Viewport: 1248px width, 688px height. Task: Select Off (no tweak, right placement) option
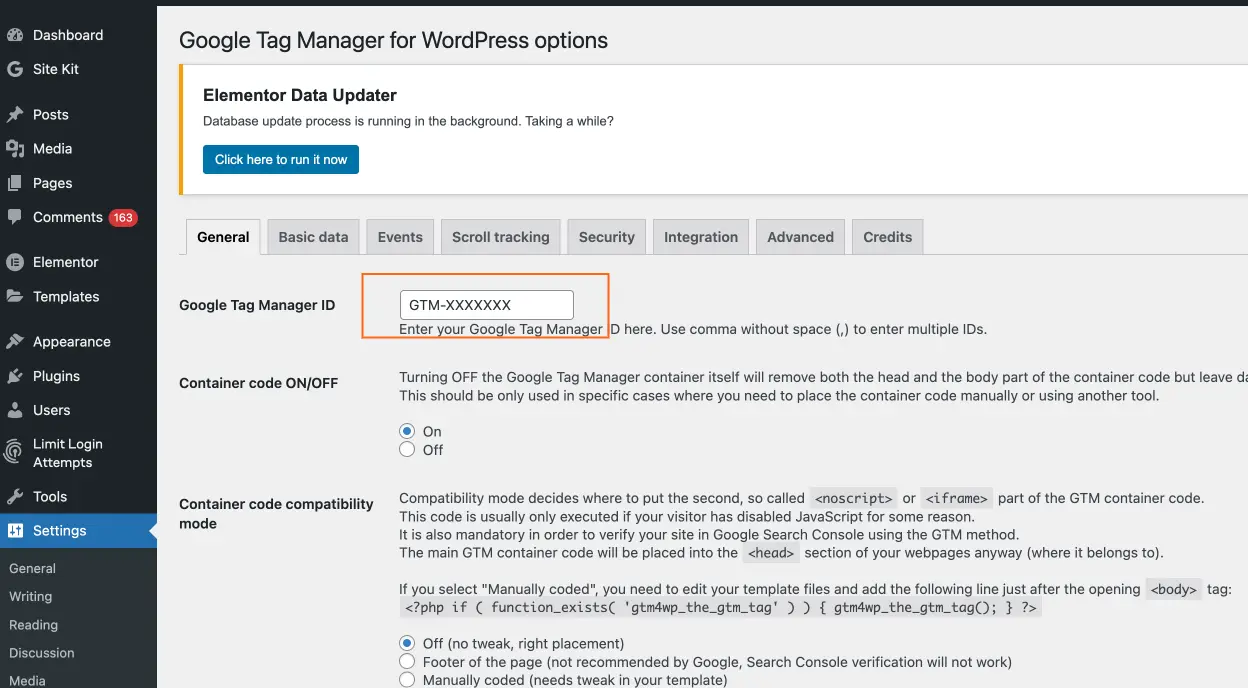[x=407, y=643]
